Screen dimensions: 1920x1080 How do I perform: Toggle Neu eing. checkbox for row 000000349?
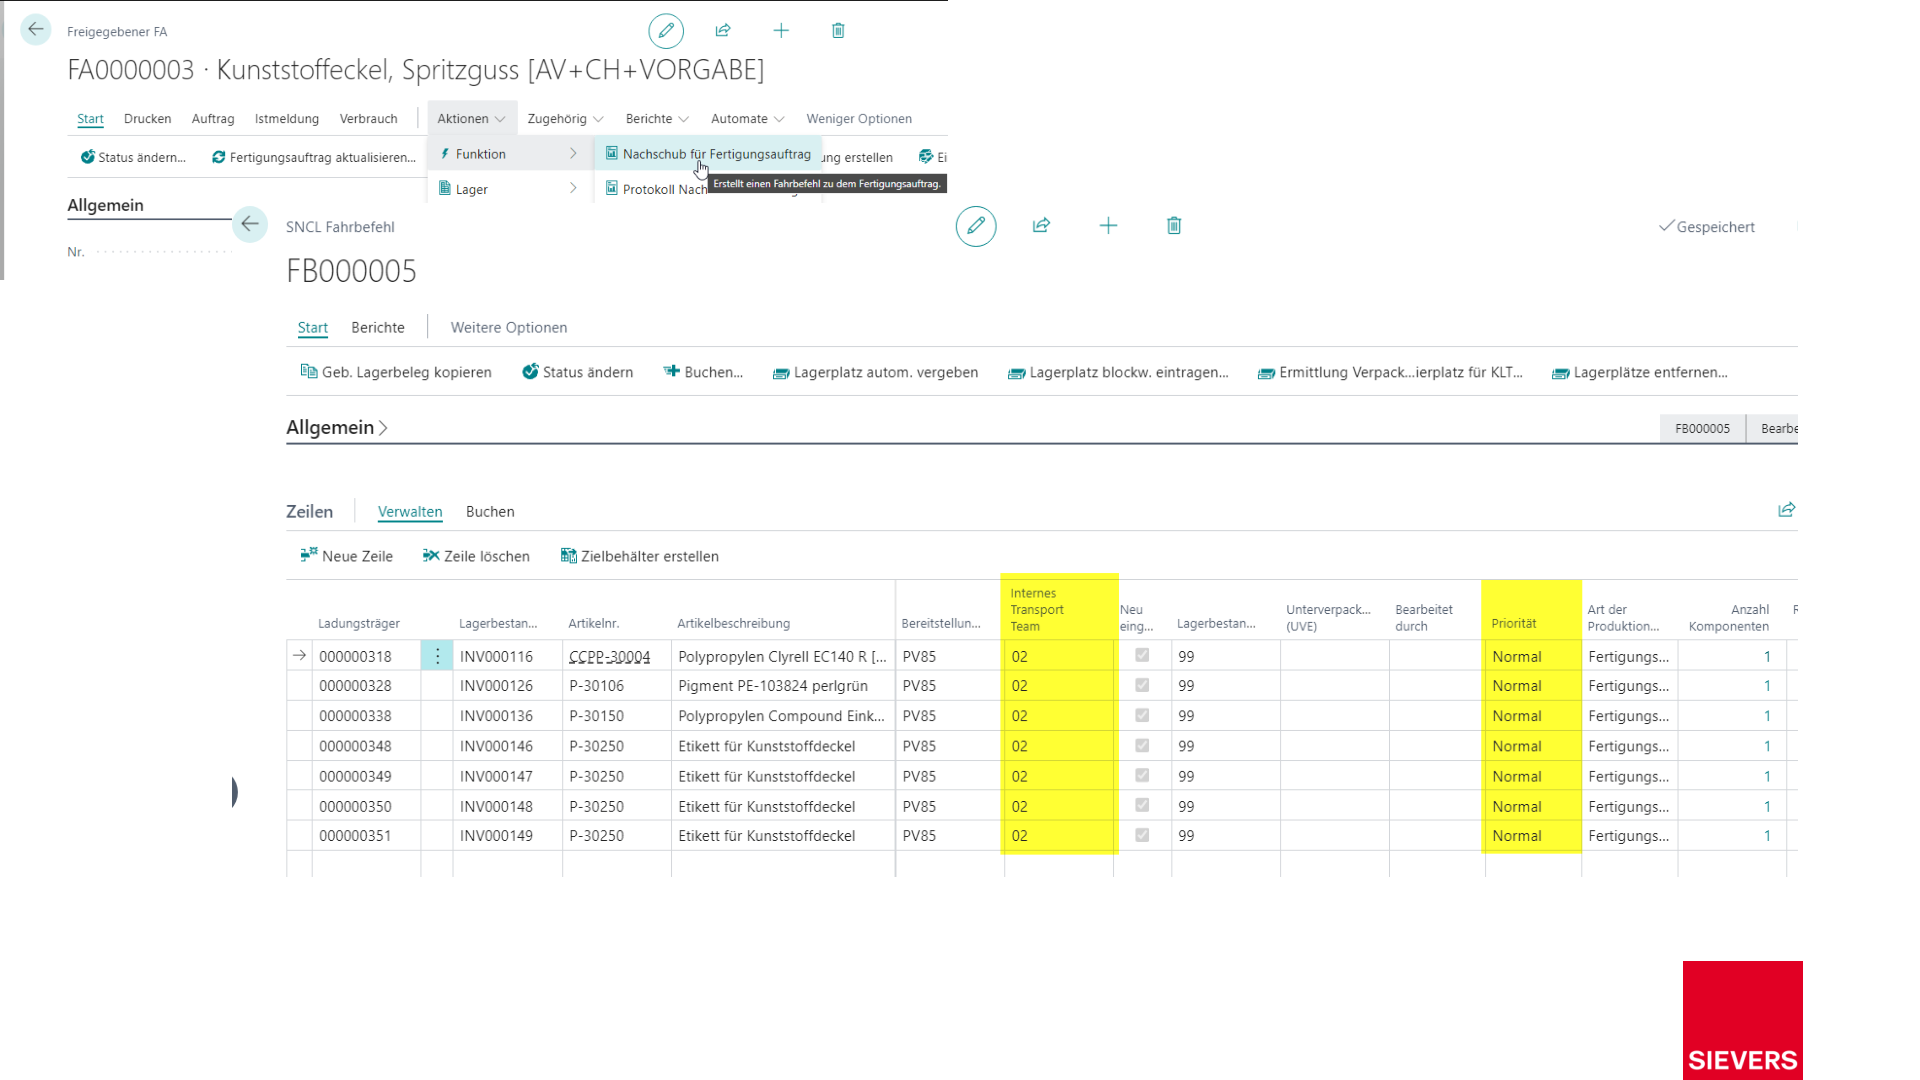point(1142,775)
